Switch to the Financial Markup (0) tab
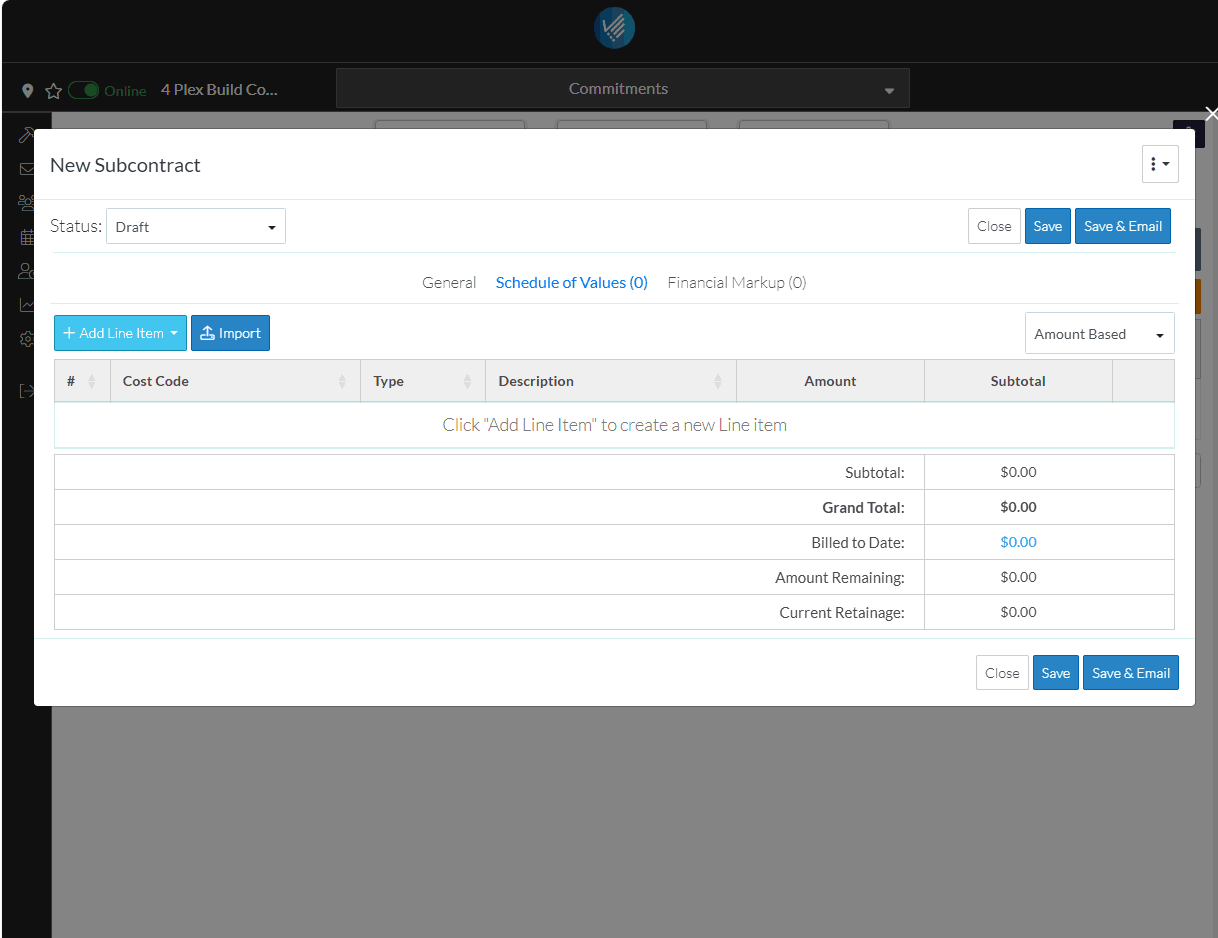Image resolution: width=1218 pixels, height=938 pixels. pos(737,282)
